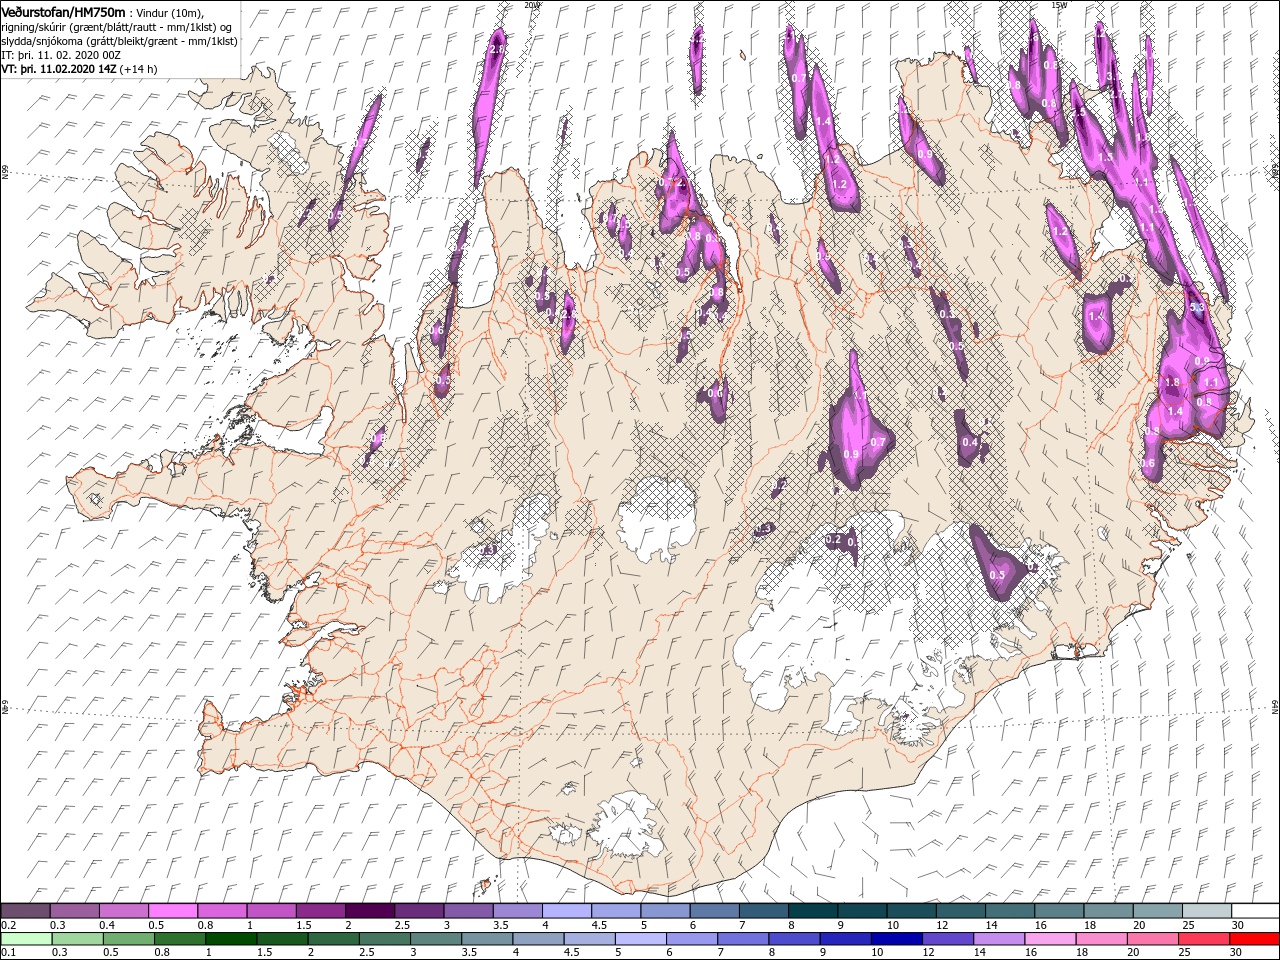
Task: Click the '0.2' label on the purple legend scale
Action: coord(8,925)
